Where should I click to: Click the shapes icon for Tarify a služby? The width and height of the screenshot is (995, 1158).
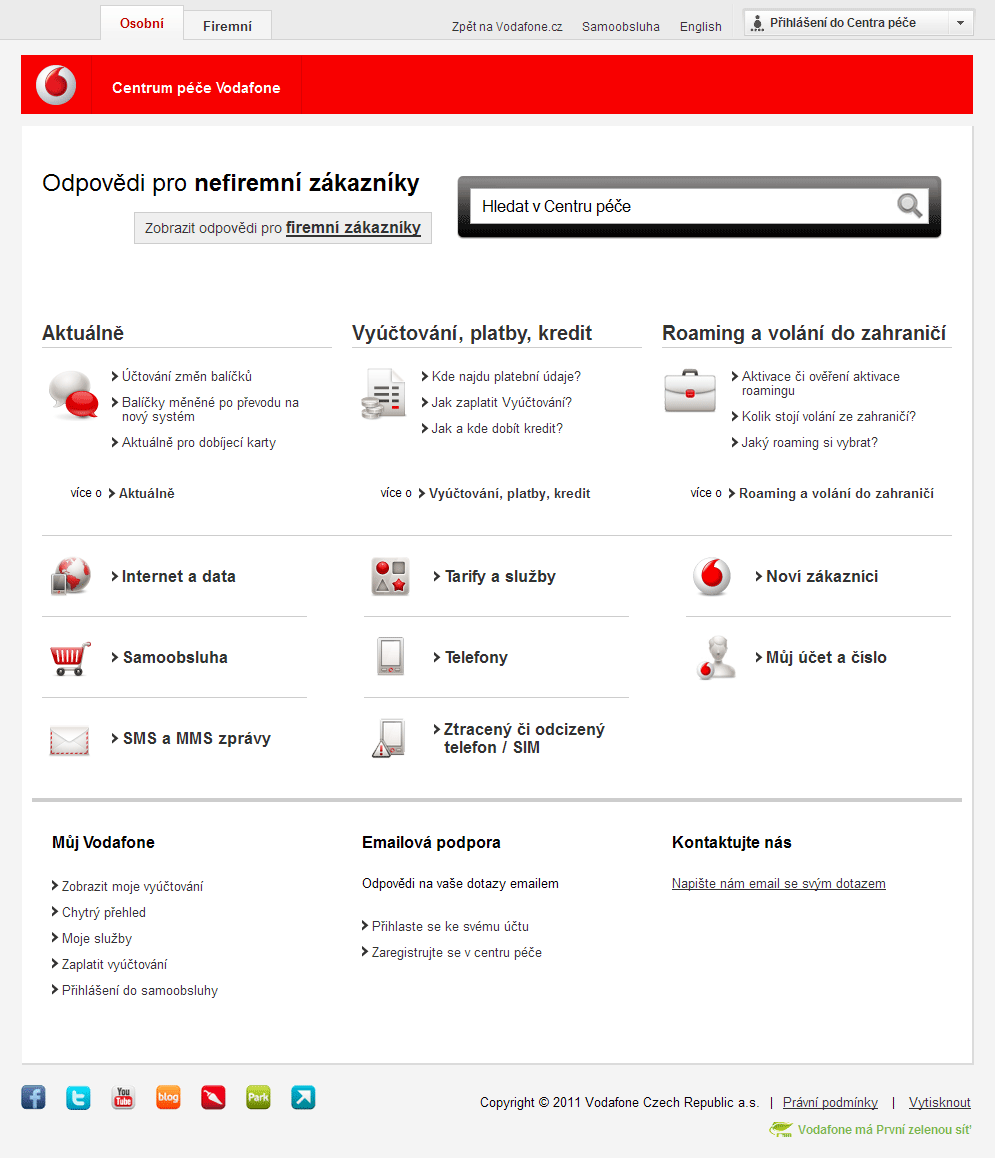point(390,577)
